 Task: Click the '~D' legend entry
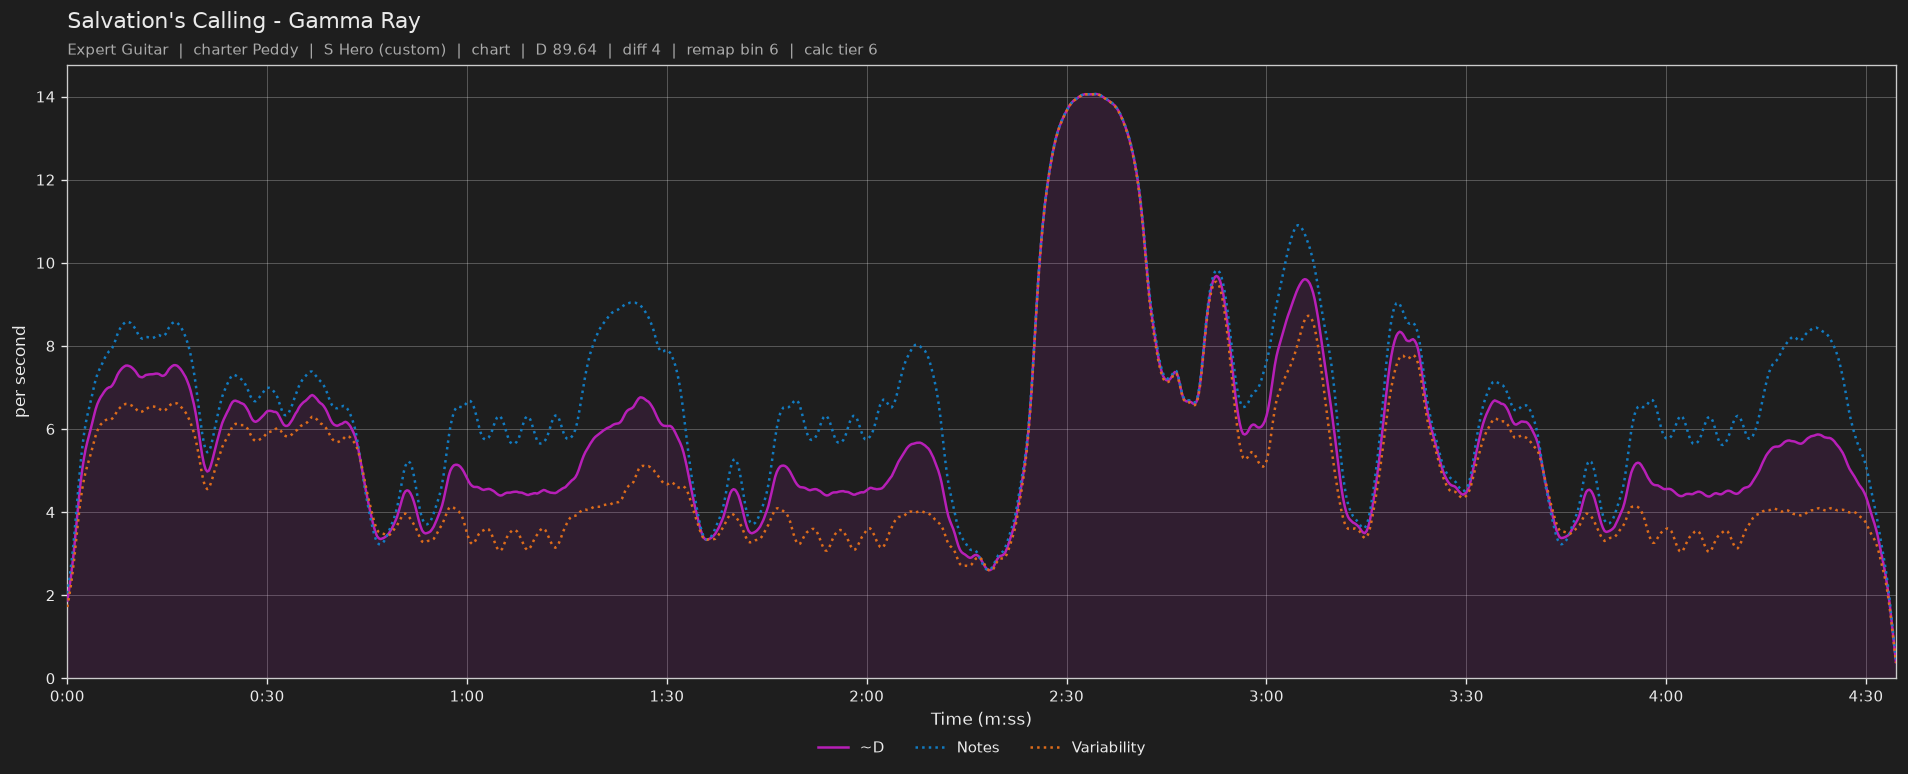(851, 747)
